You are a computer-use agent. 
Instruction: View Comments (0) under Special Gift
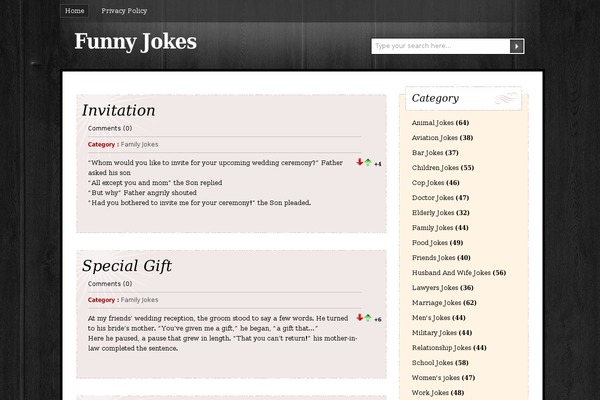110,284
